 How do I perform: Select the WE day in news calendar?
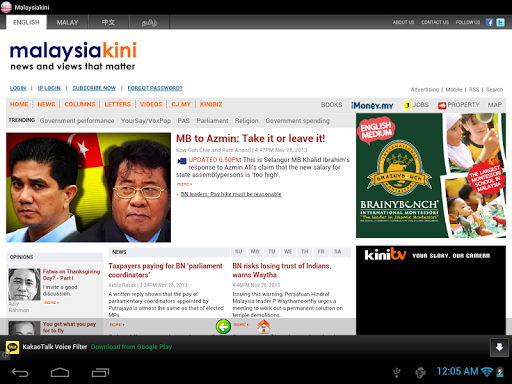pos(288,252)
